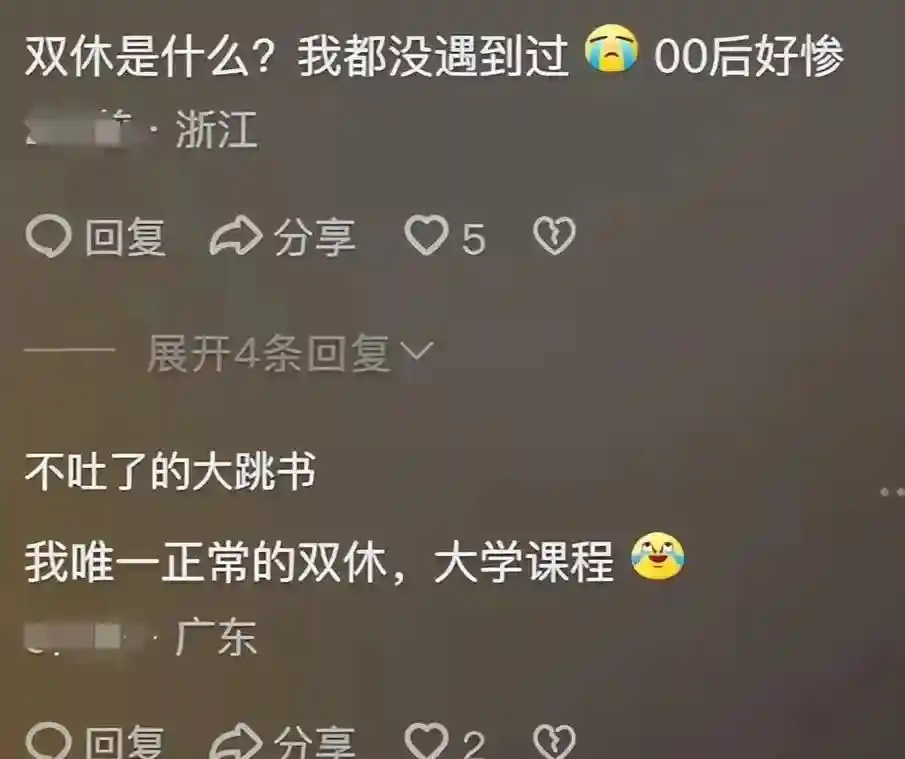Click the crying emoji in the first comment
The height and width of the screenshot is (759, 905).
(611, 51)
